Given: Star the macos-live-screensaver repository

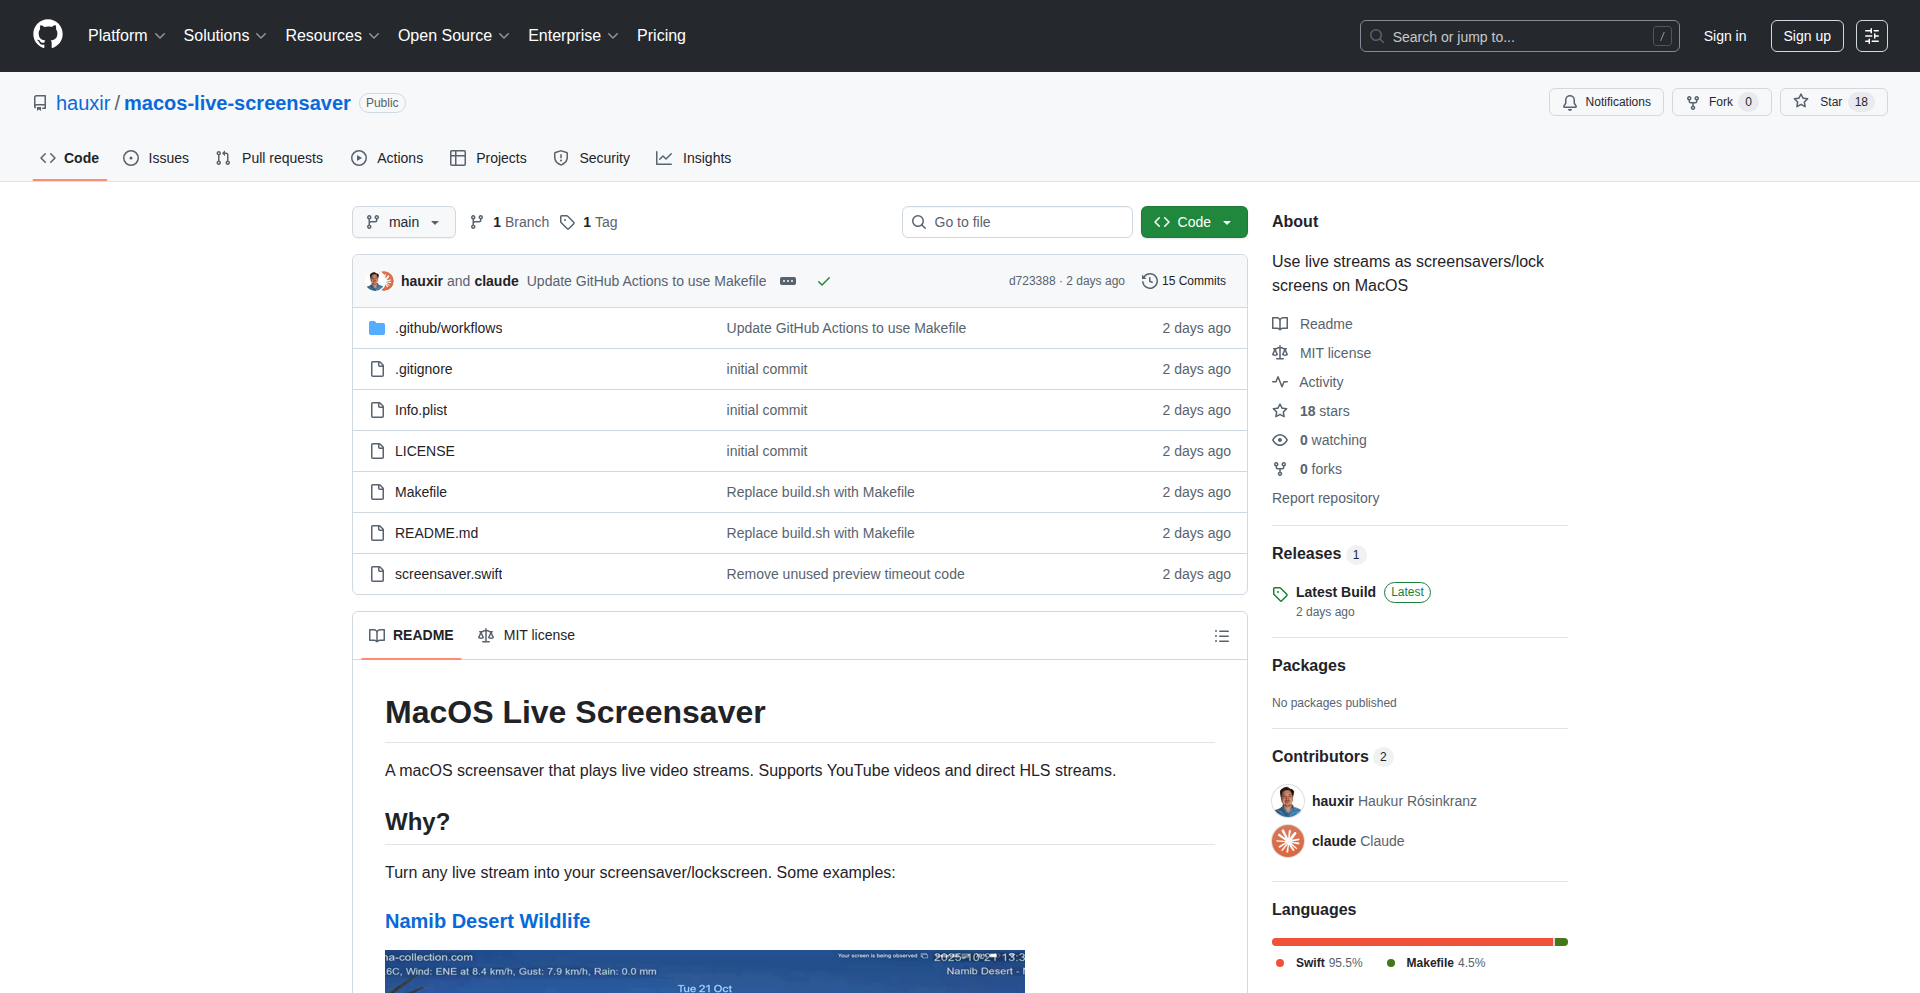Looking at the screenshot, I should click(1832, 102).
